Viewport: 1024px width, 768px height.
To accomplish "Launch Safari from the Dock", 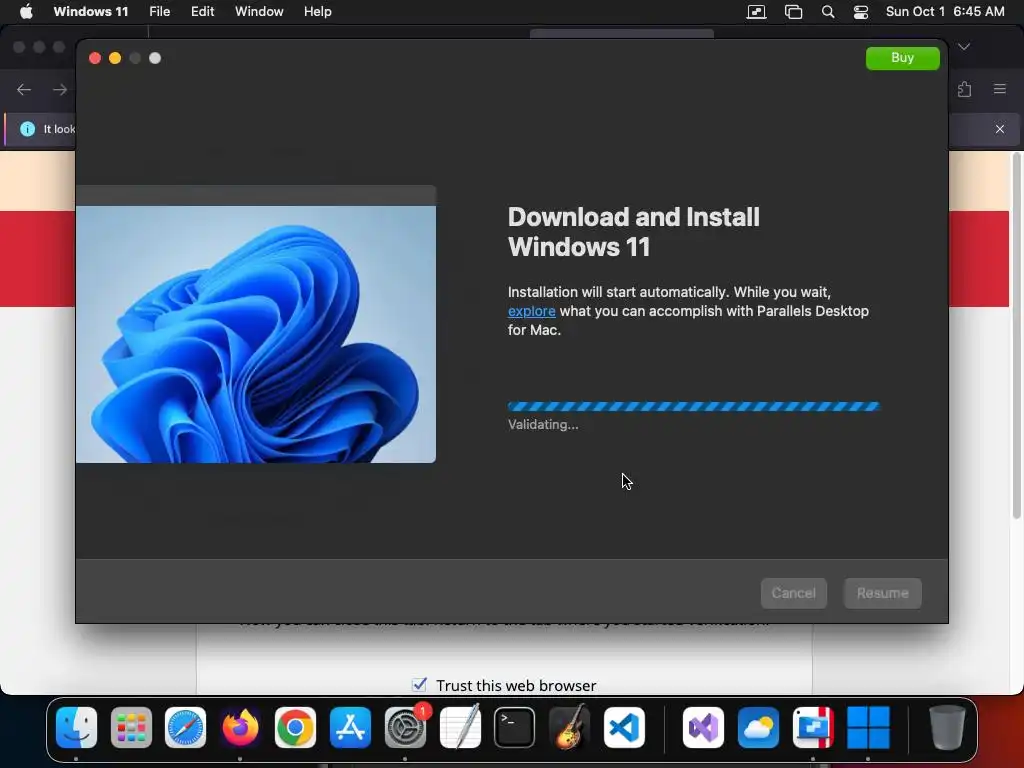I will point(185,727).
